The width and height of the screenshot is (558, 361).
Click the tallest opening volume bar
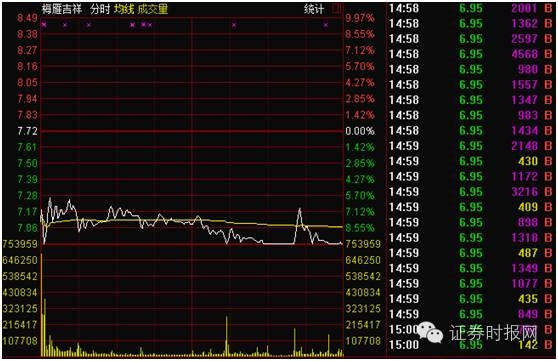pyautogui.click(x=42, y=305)
